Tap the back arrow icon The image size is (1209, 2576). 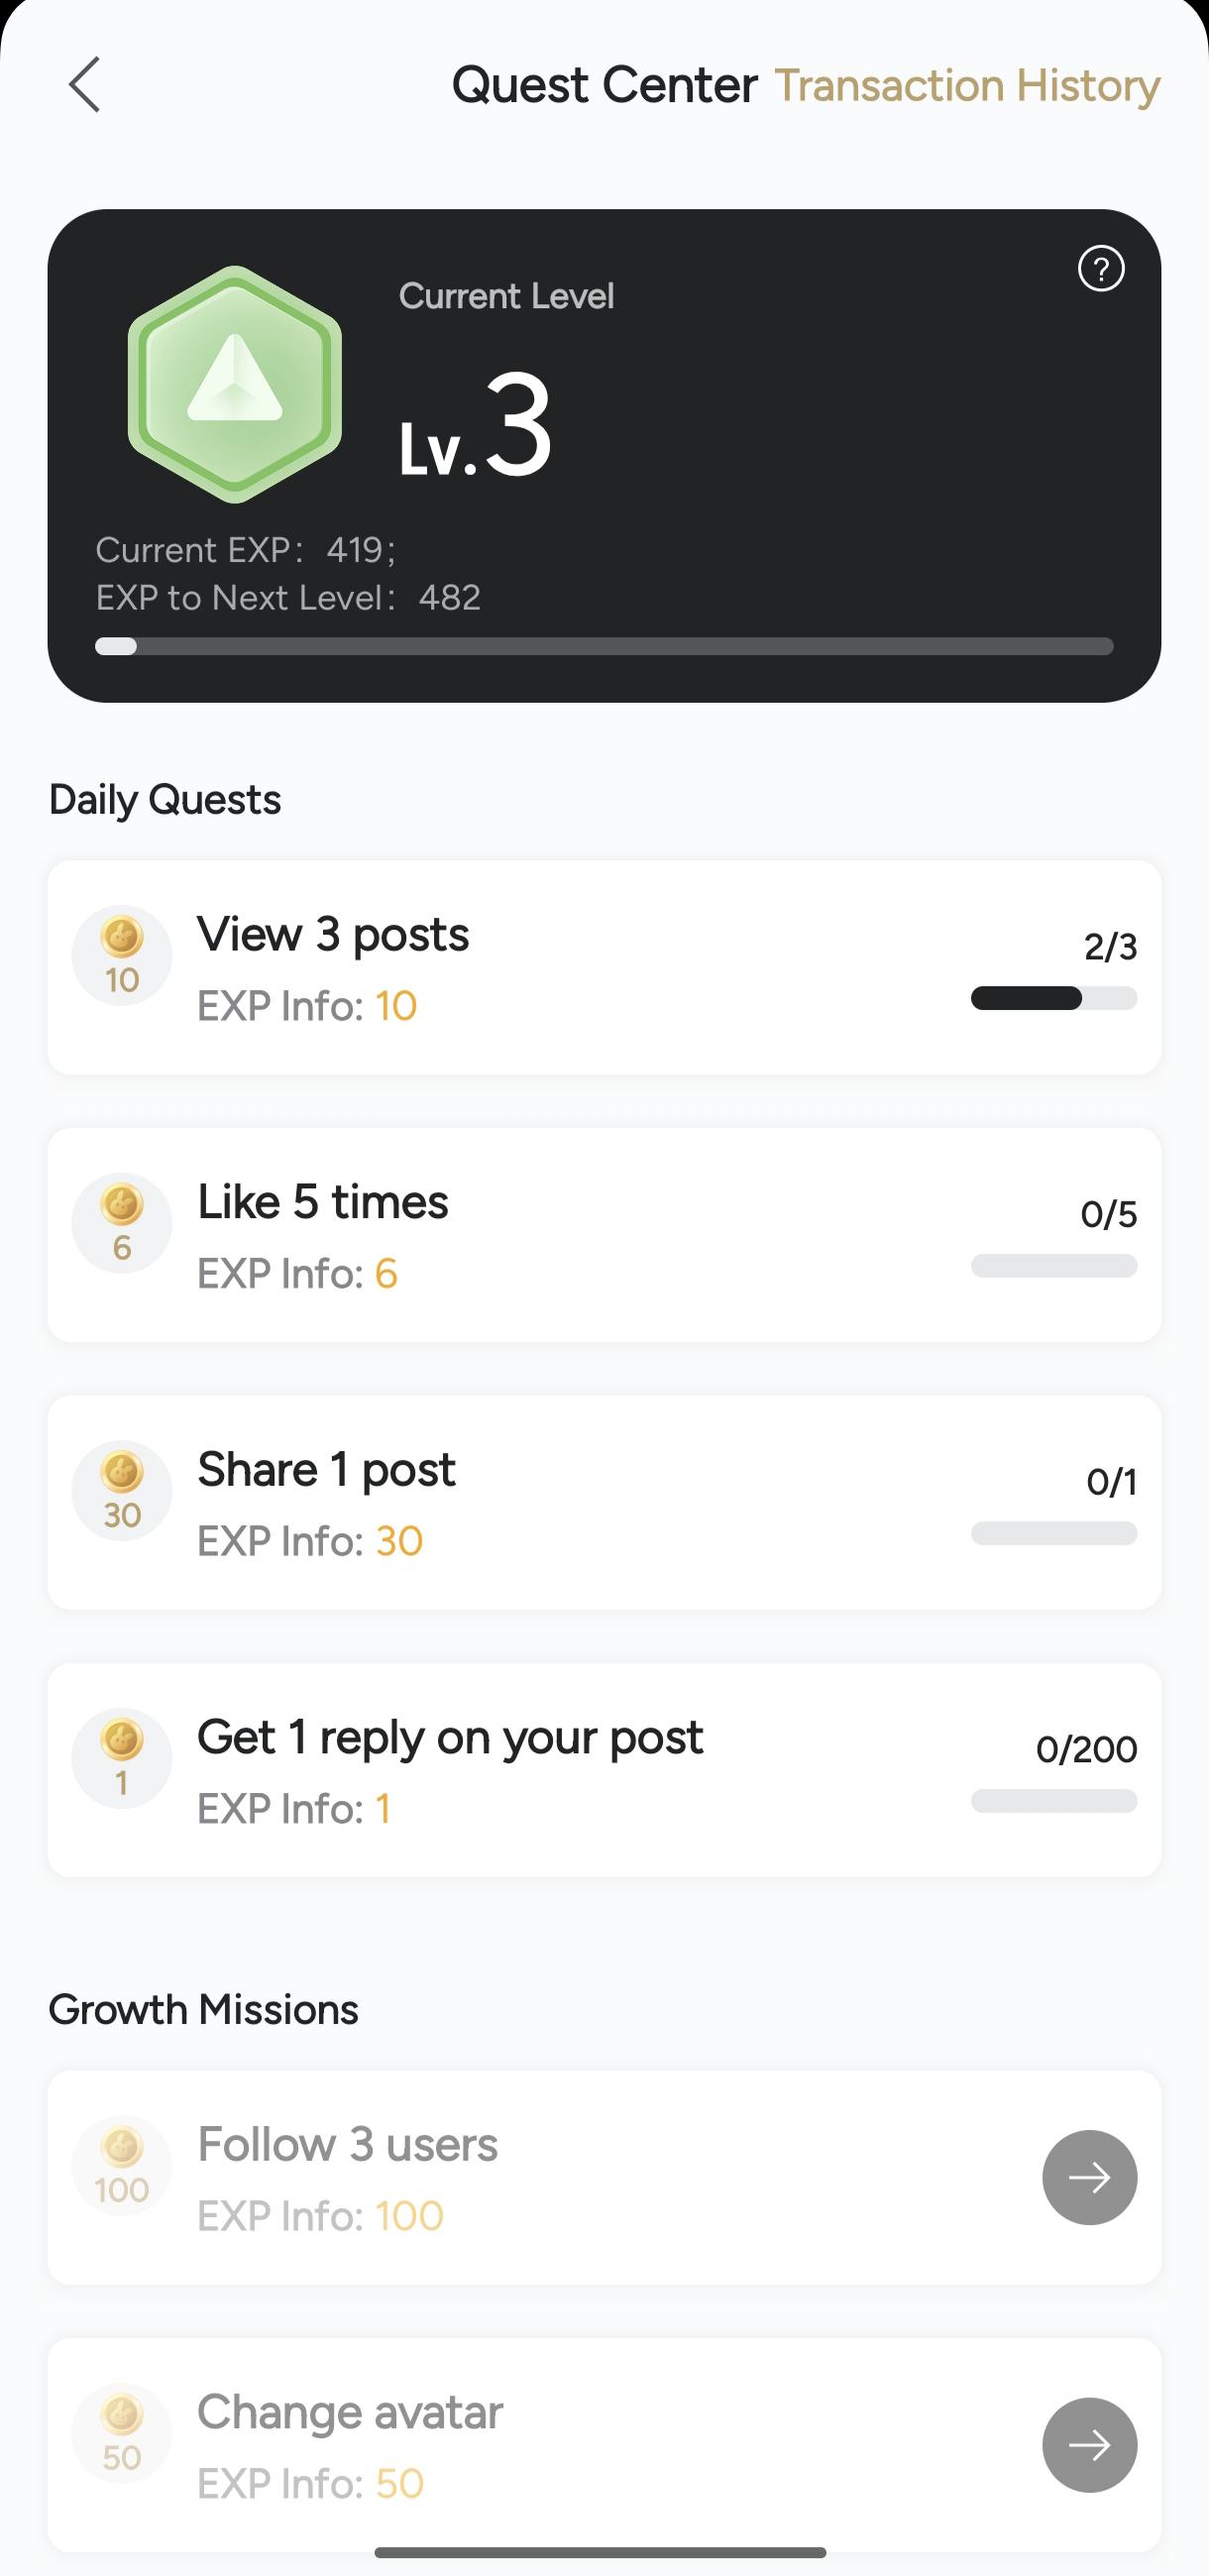[85, 84]
